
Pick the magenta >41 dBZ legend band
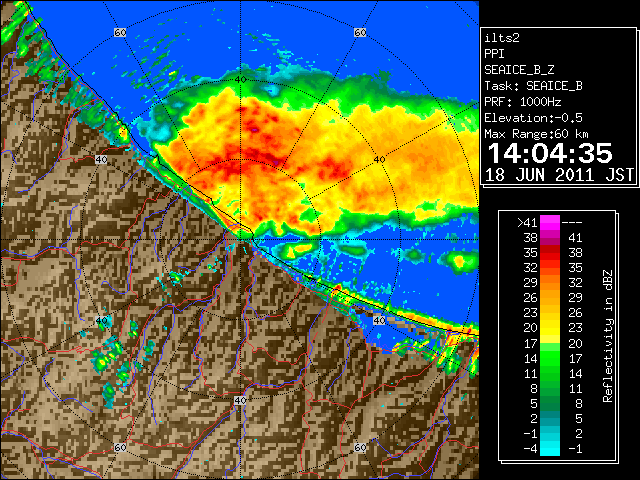coord(550,223)
